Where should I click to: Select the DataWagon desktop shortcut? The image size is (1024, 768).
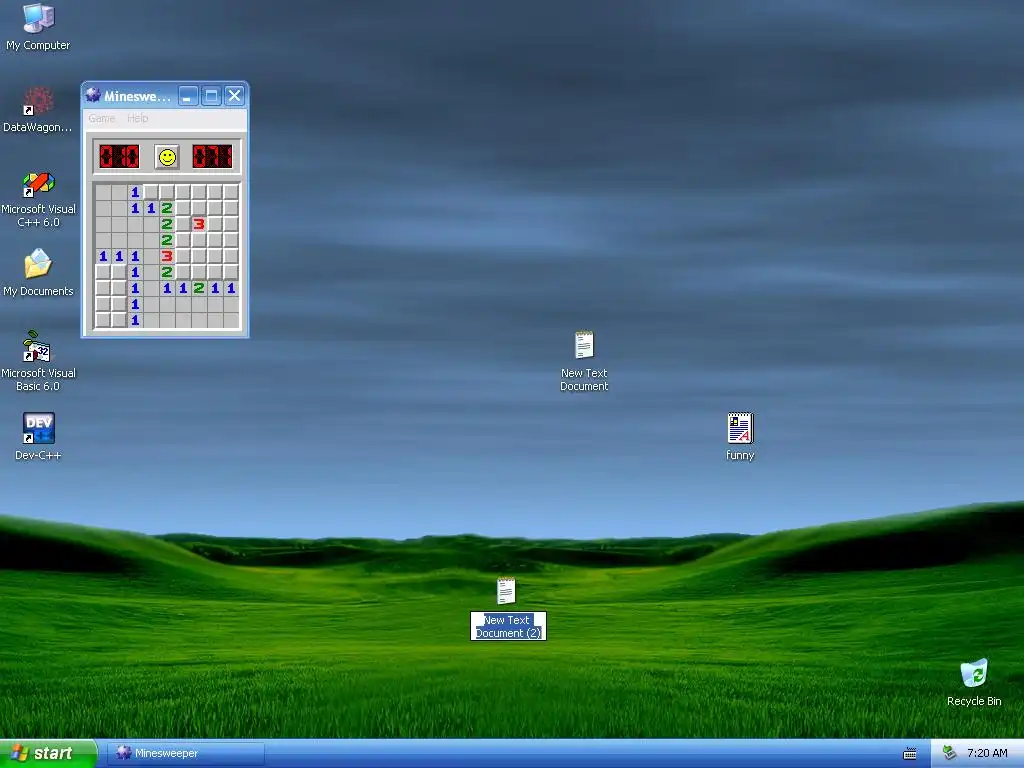38,110
